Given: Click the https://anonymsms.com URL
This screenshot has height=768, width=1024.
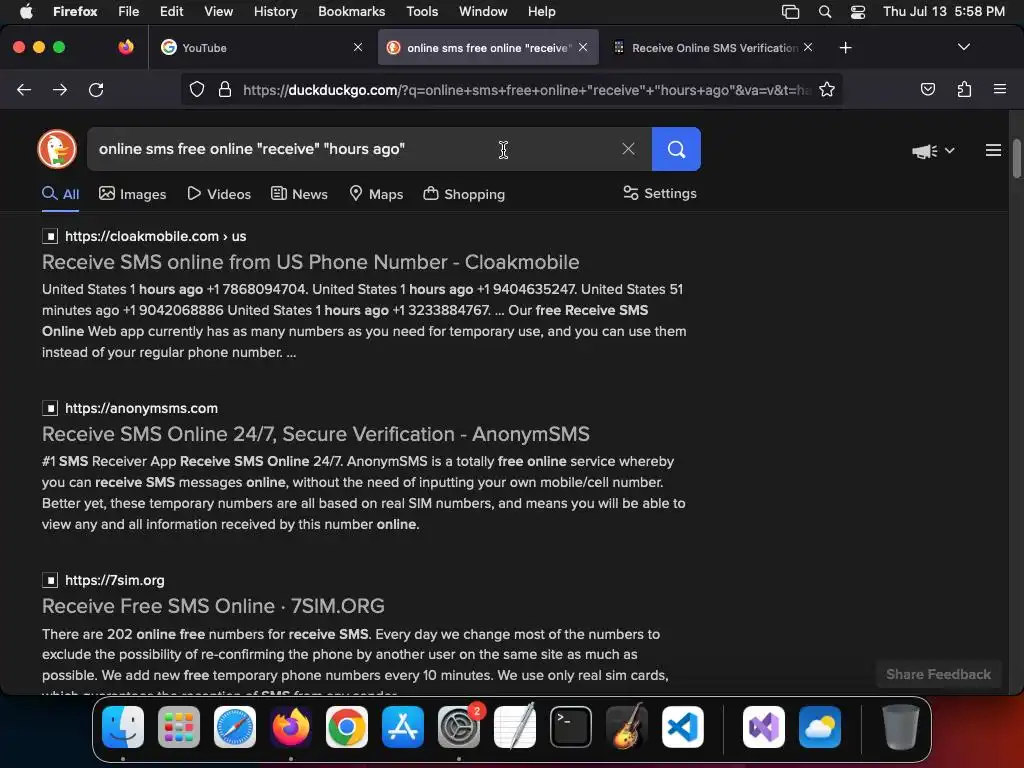Looking at the screenshot, I should click(x=141, y=408).
